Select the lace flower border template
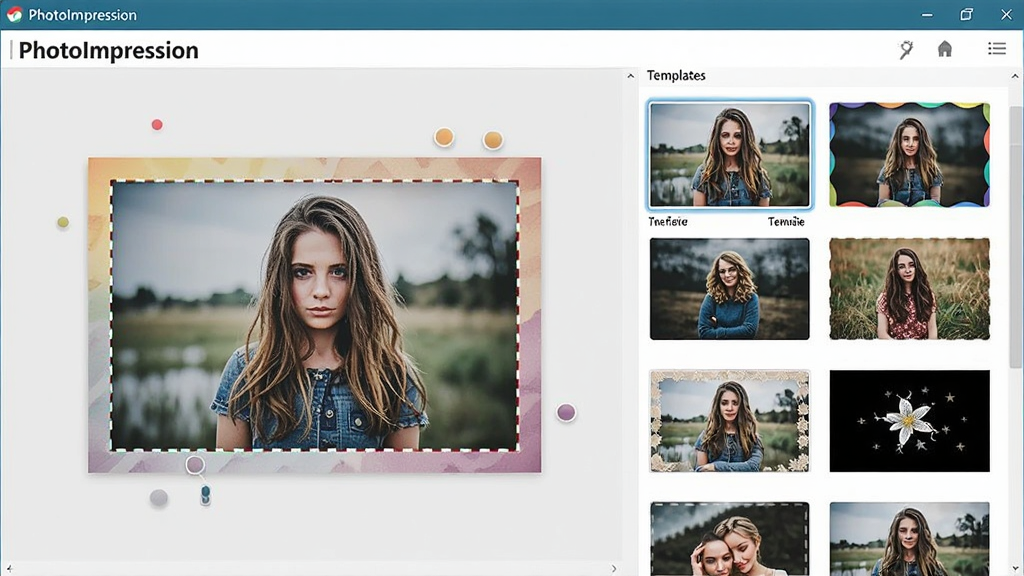 pyautogui.click(x=729, y=421)
